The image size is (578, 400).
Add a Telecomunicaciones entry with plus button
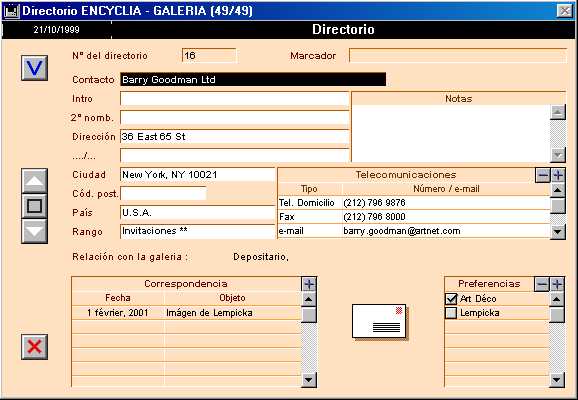coord(558,175)
